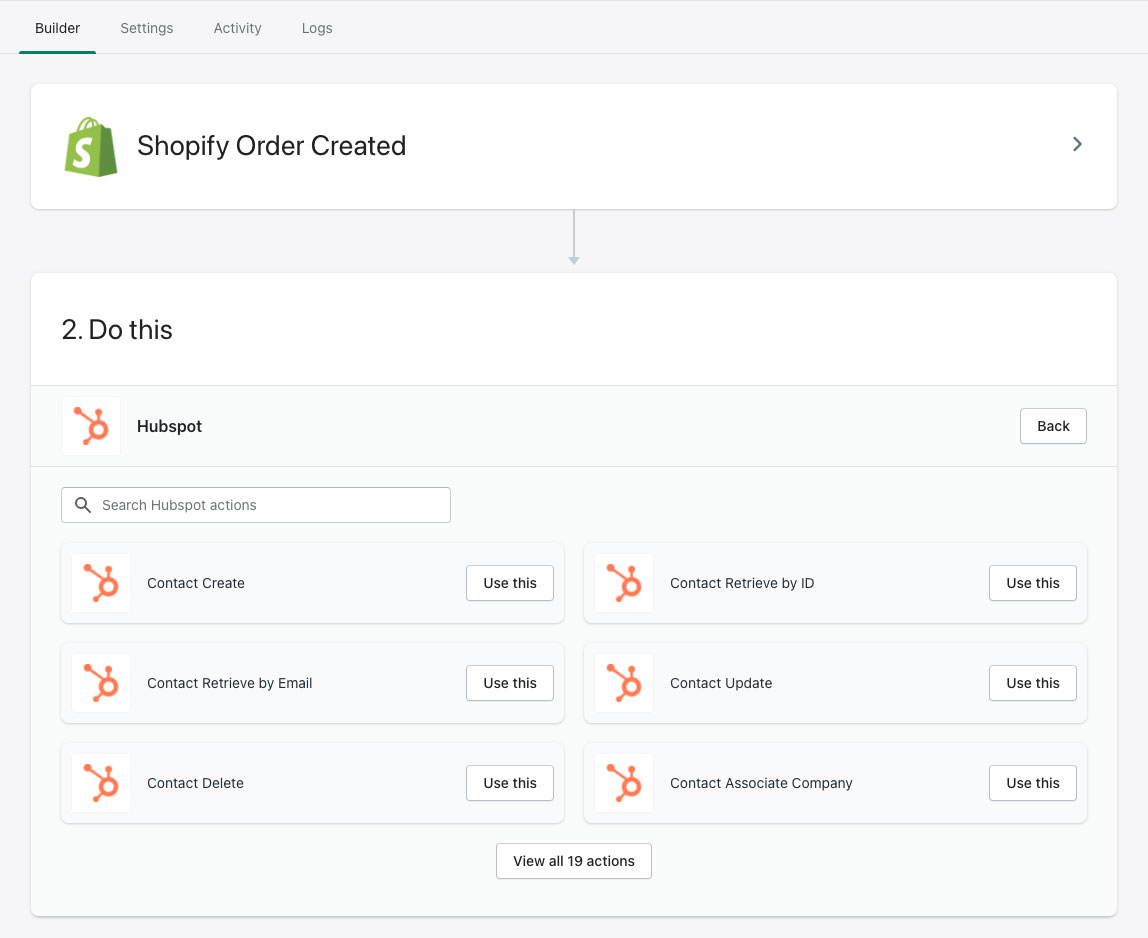Click the Contact Retrieve by ID label
Screen dimensions: 1148x938
[742, 583]
